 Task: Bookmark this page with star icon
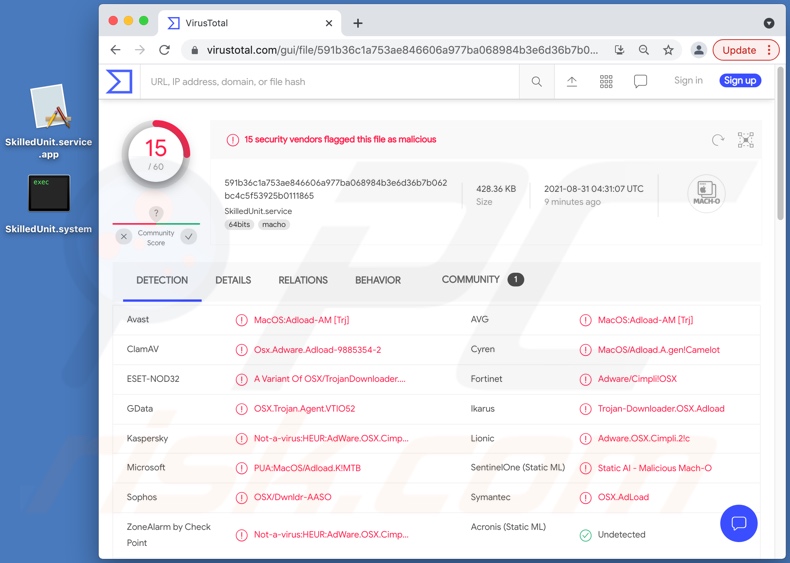tap(668, 50)
